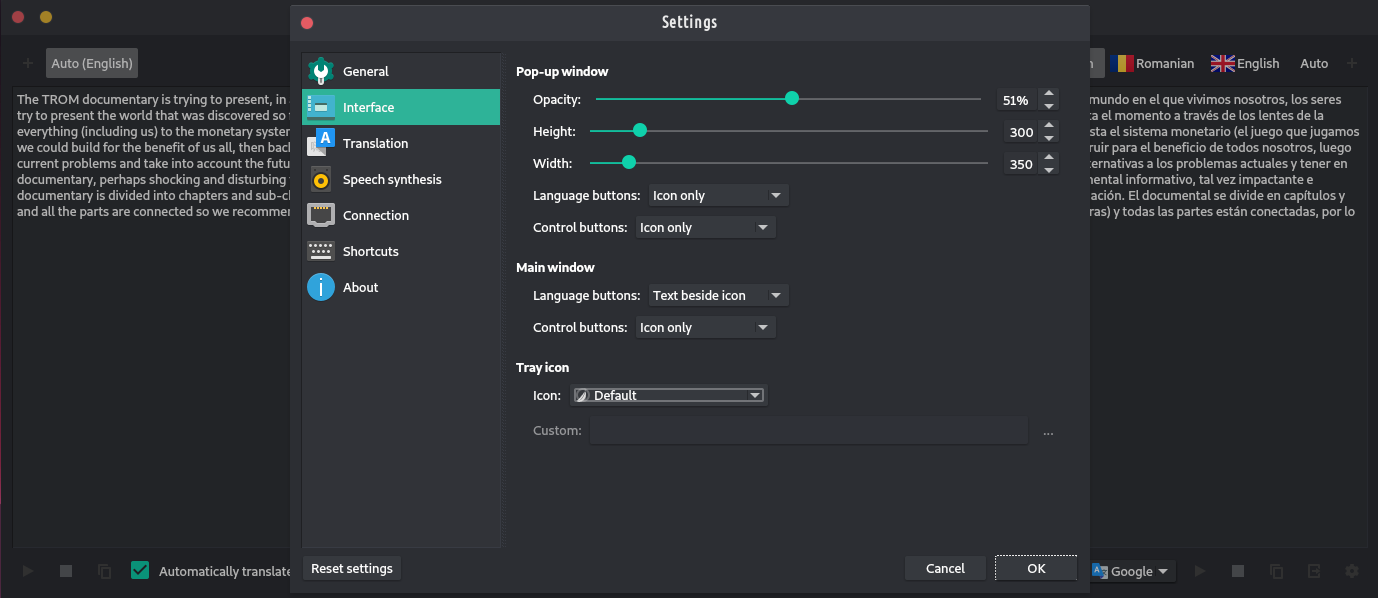Image resolution: width=1378 pixels, height=598 pixels.
Task: Click the General wrench icon in sidebar
Action: (321, 72)
